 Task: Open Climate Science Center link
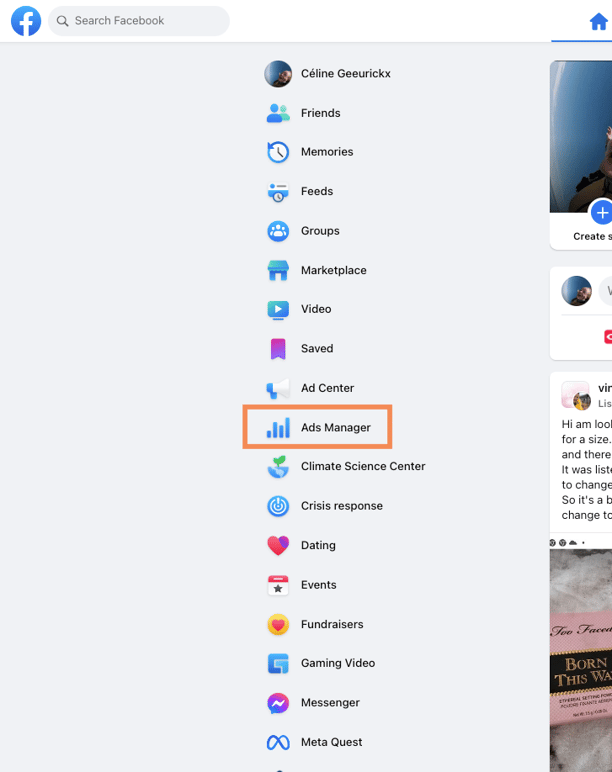click(362, 466)
